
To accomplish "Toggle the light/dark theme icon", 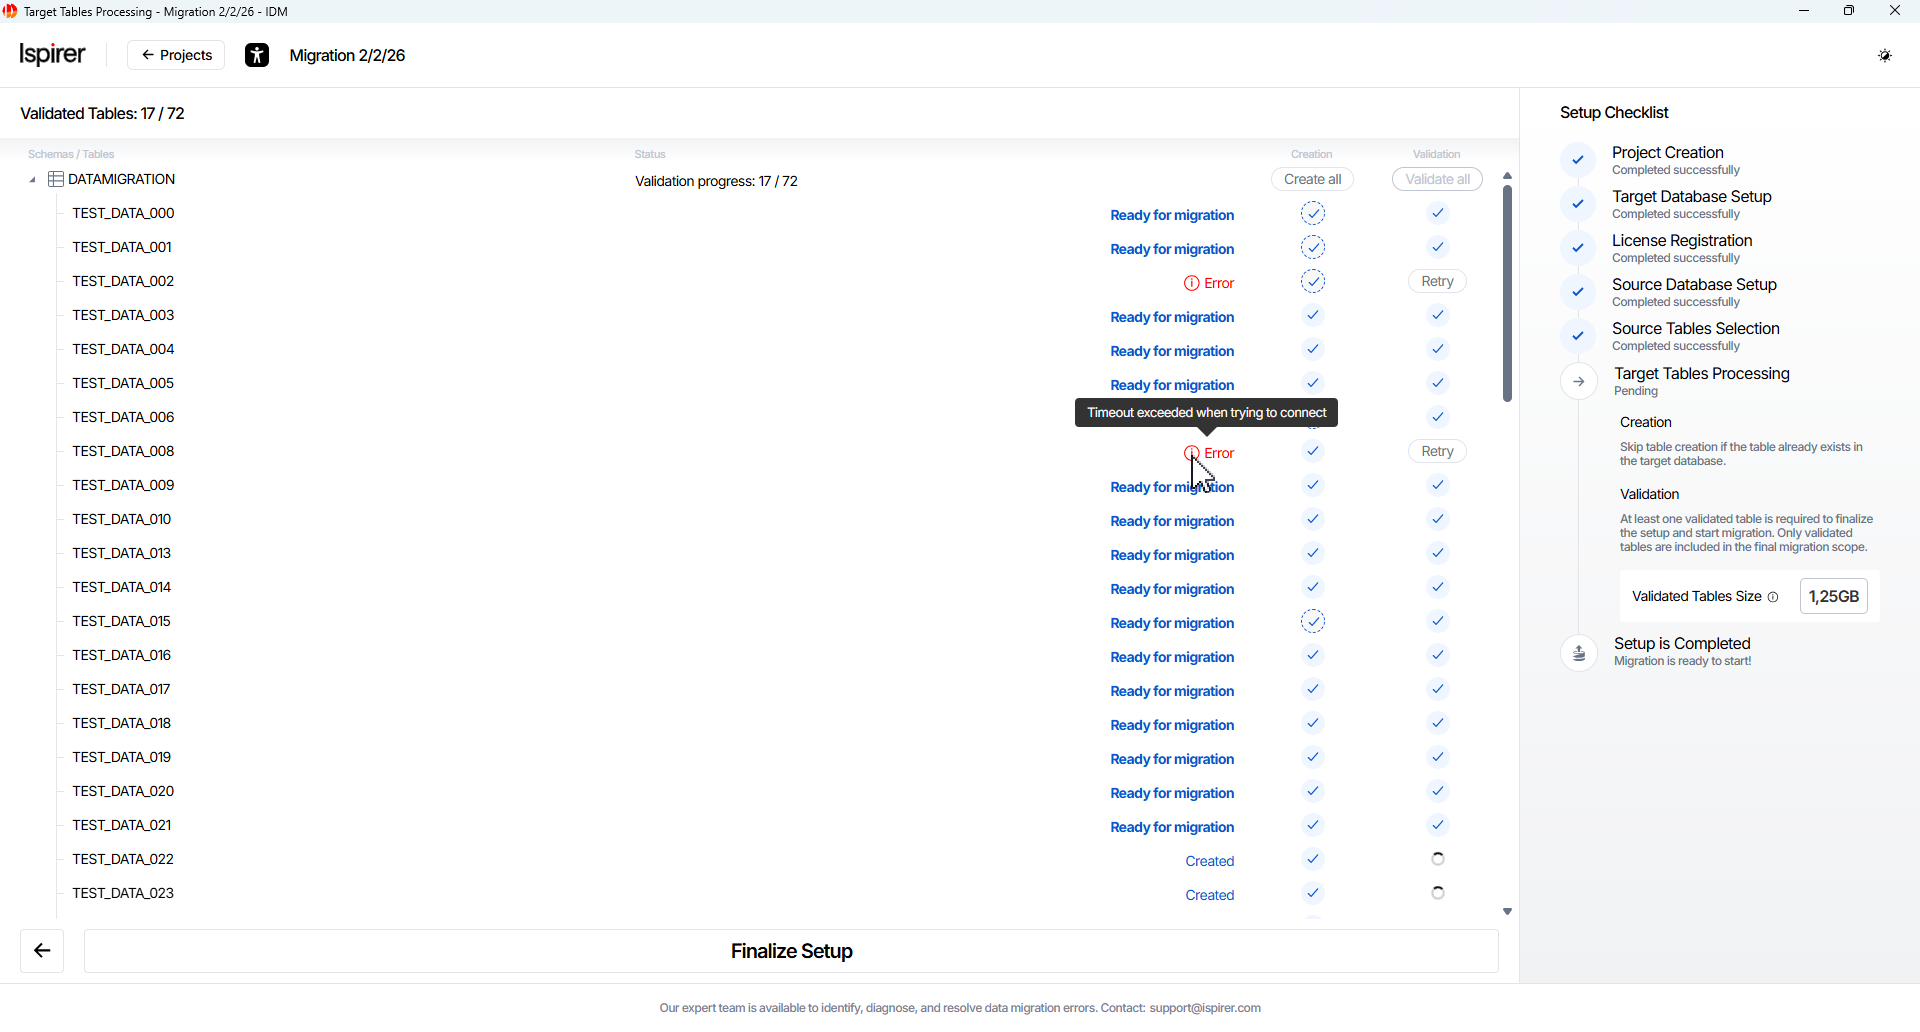I will [1884, 56].
